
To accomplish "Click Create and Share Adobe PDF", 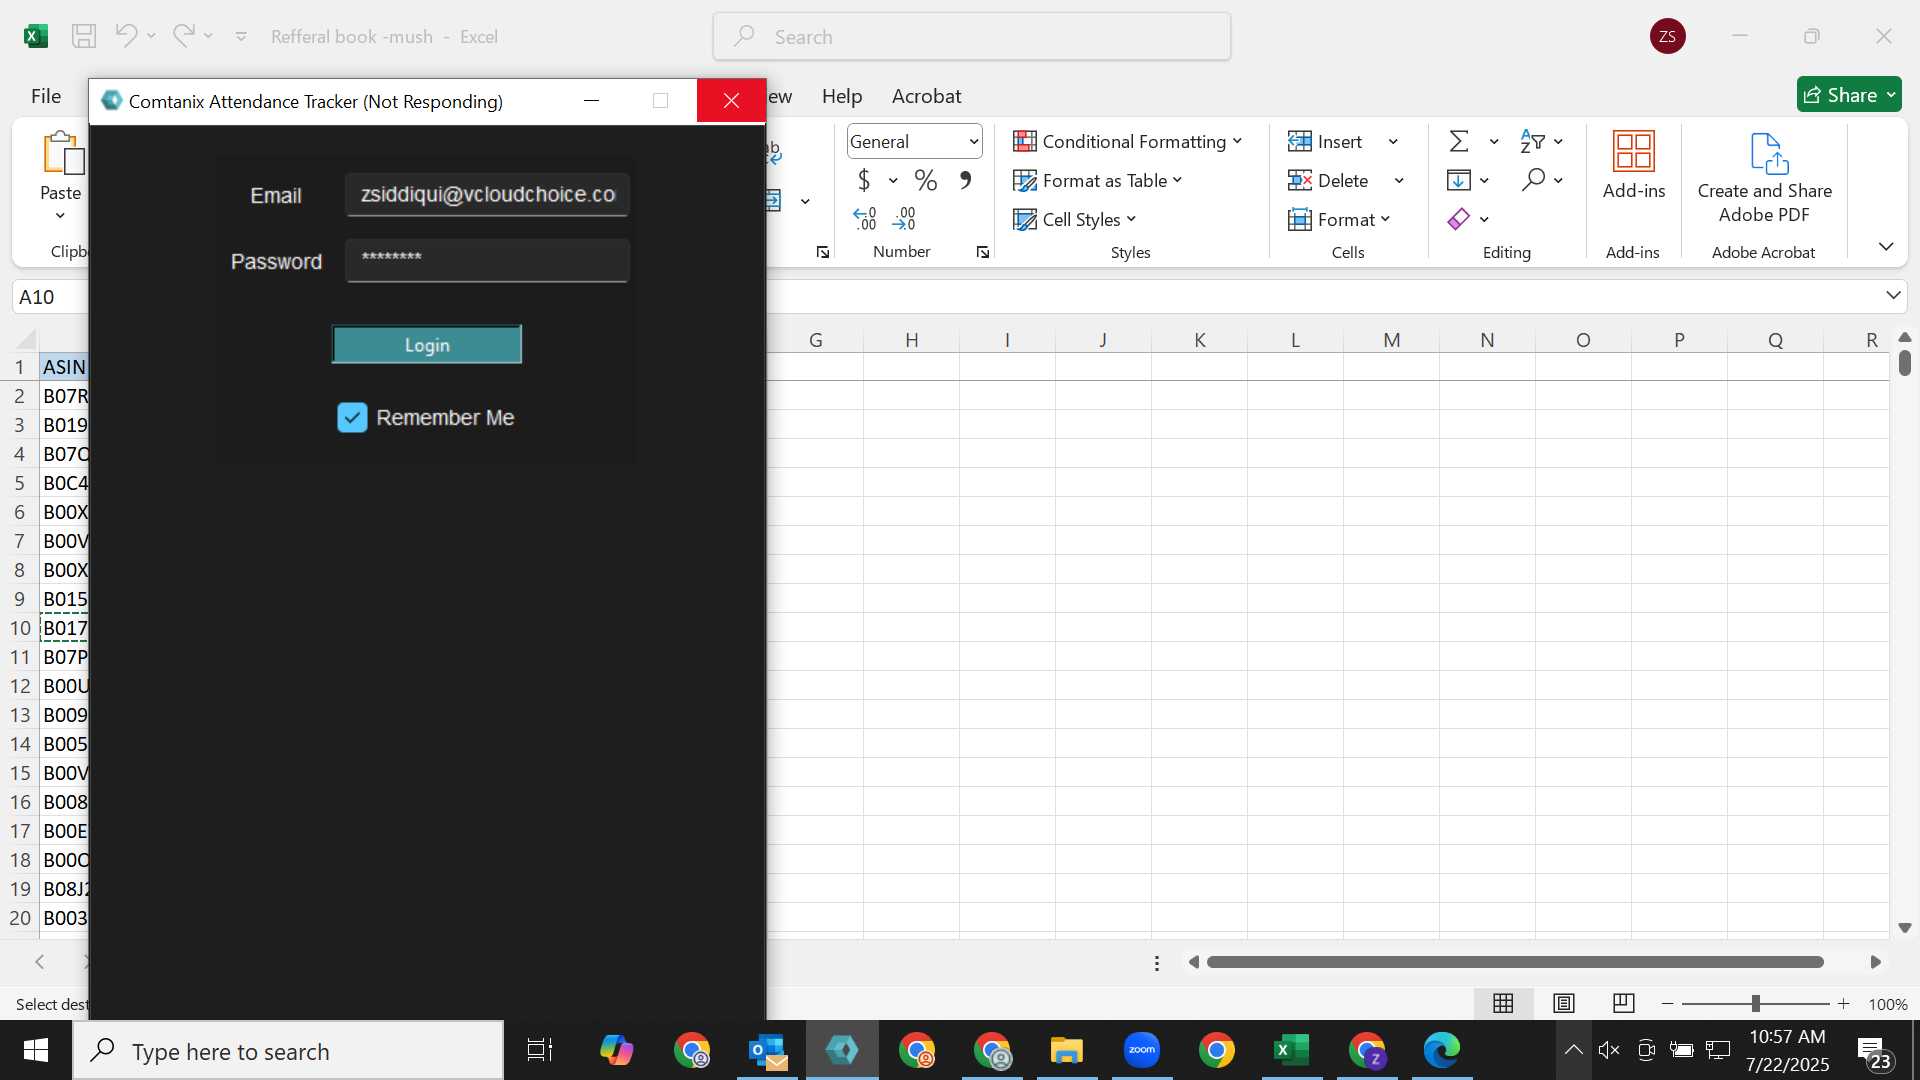I will [1765, 178].
